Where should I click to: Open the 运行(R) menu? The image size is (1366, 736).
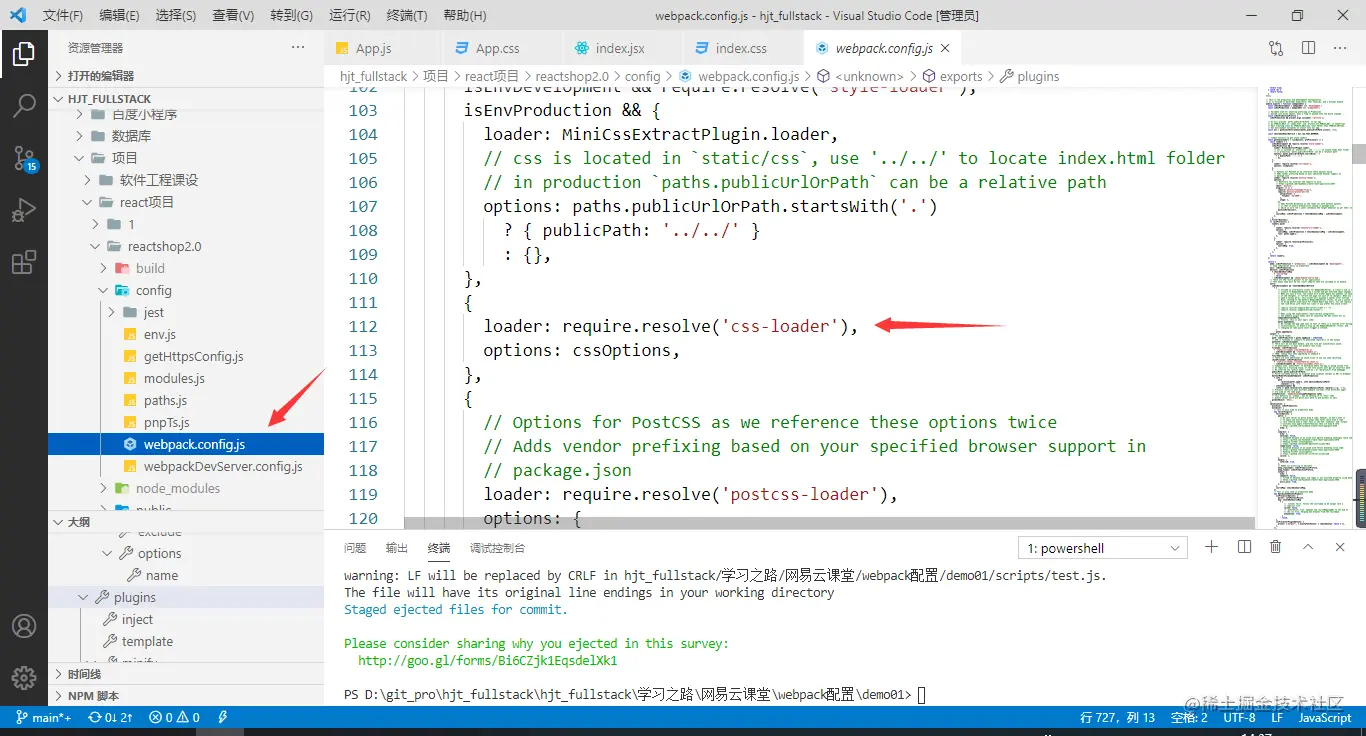click(349, 16)
